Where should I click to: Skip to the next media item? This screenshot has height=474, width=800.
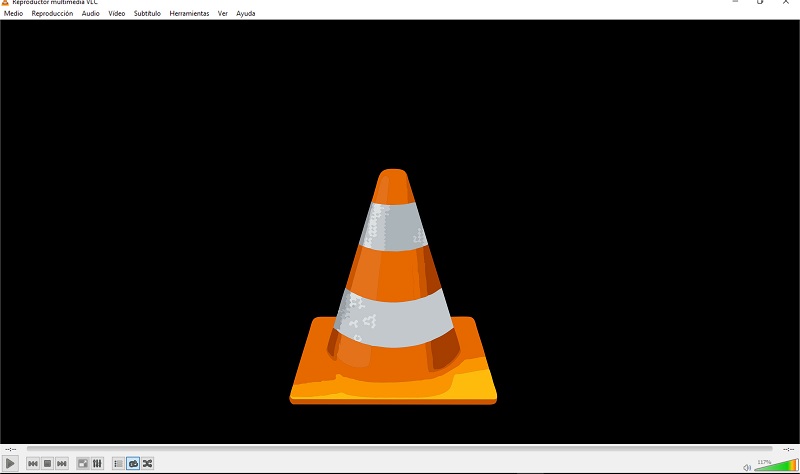tap(62, 463)
